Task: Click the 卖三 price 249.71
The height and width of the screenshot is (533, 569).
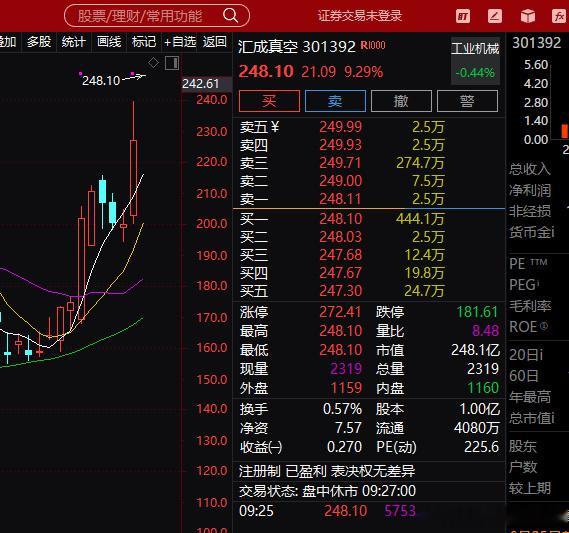Action: (x=340, y=163)
